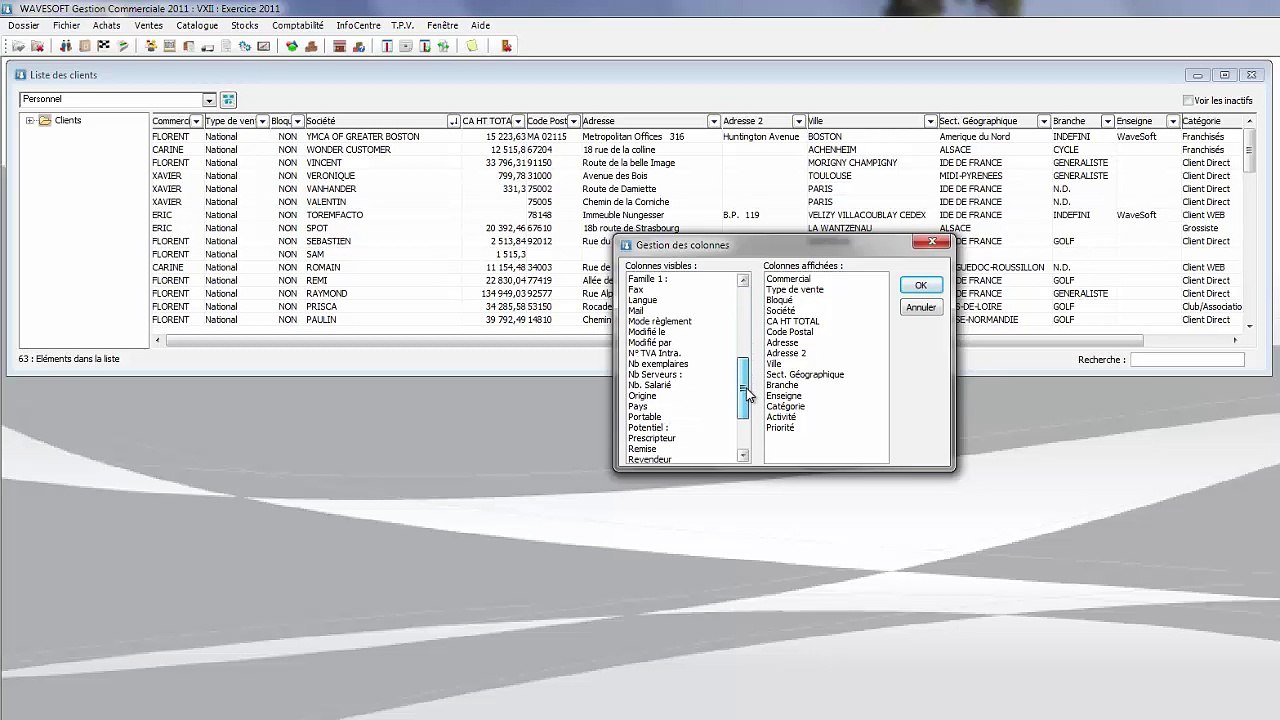Open the Fenêtre menu
Screen dimensions: 1280x720
click(442, 25)
